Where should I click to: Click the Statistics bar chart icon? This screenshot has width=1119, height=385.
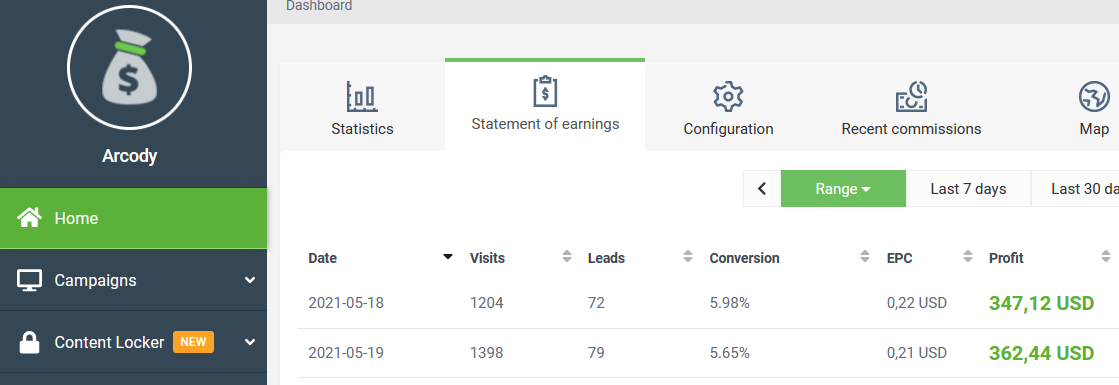pos(363,96)
